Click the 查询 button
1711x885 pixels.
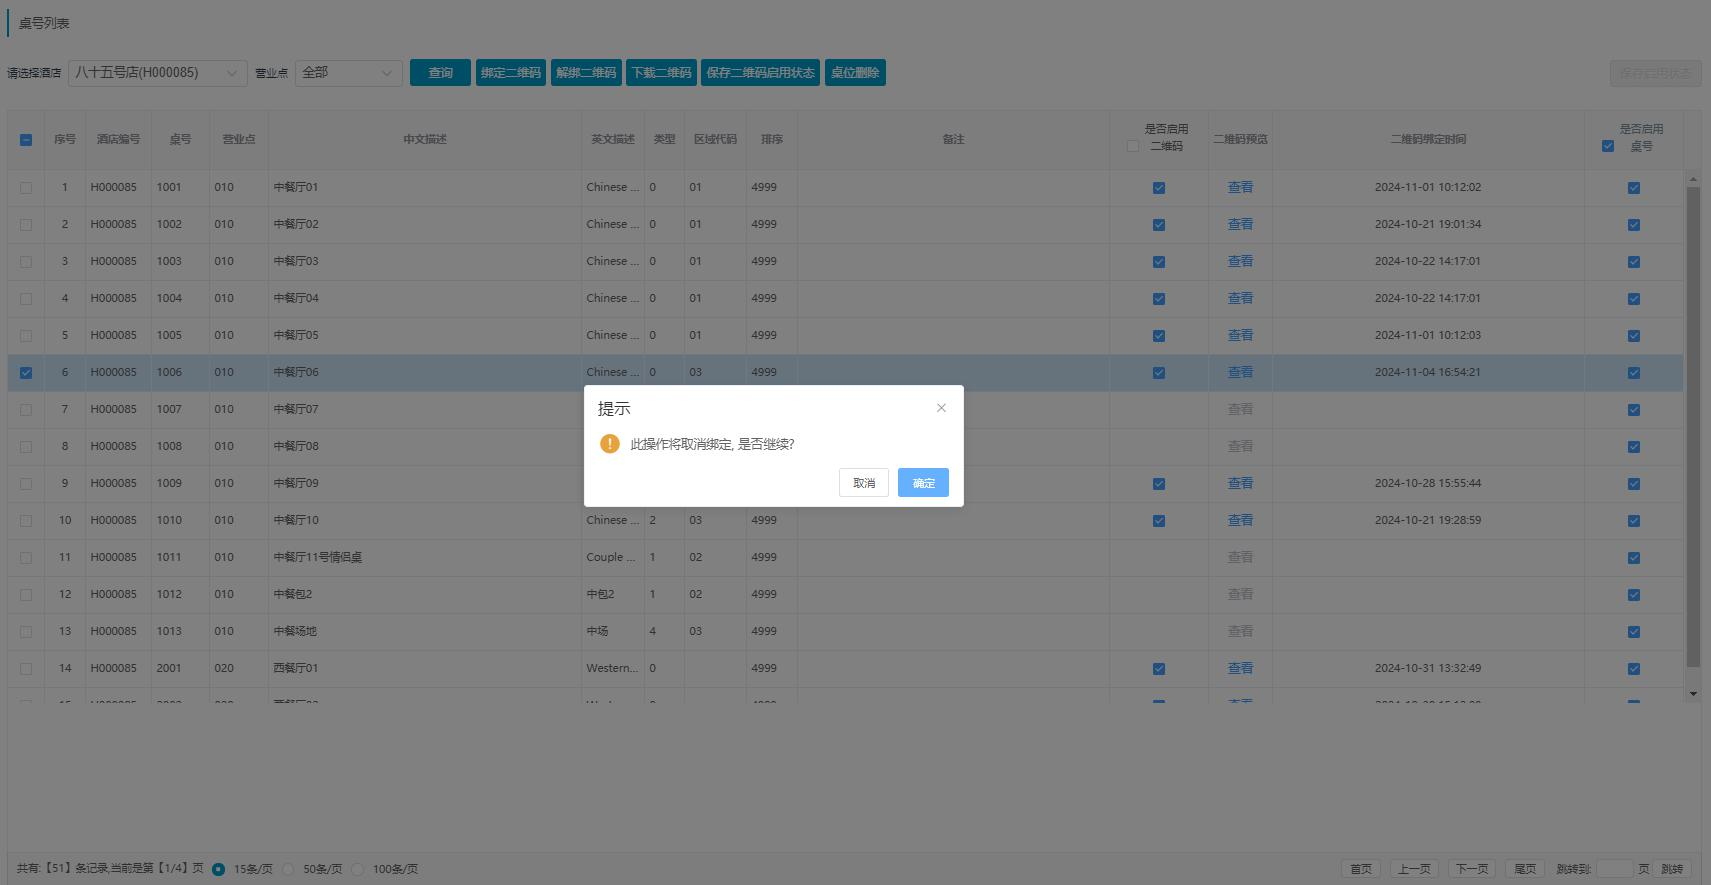coord(440,73)
